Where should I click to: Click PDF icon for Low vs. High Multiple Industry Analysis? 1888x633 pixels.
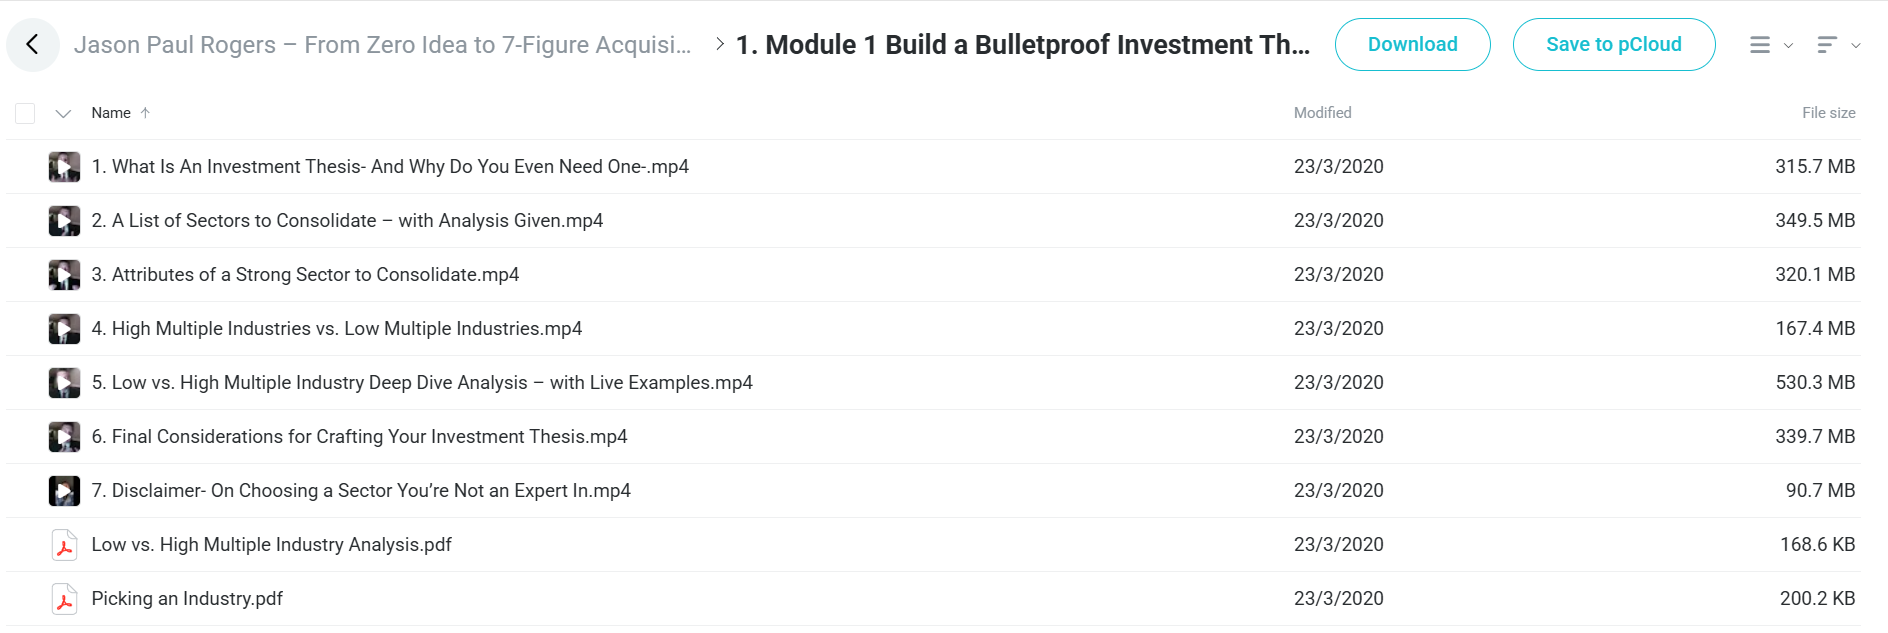64,545
